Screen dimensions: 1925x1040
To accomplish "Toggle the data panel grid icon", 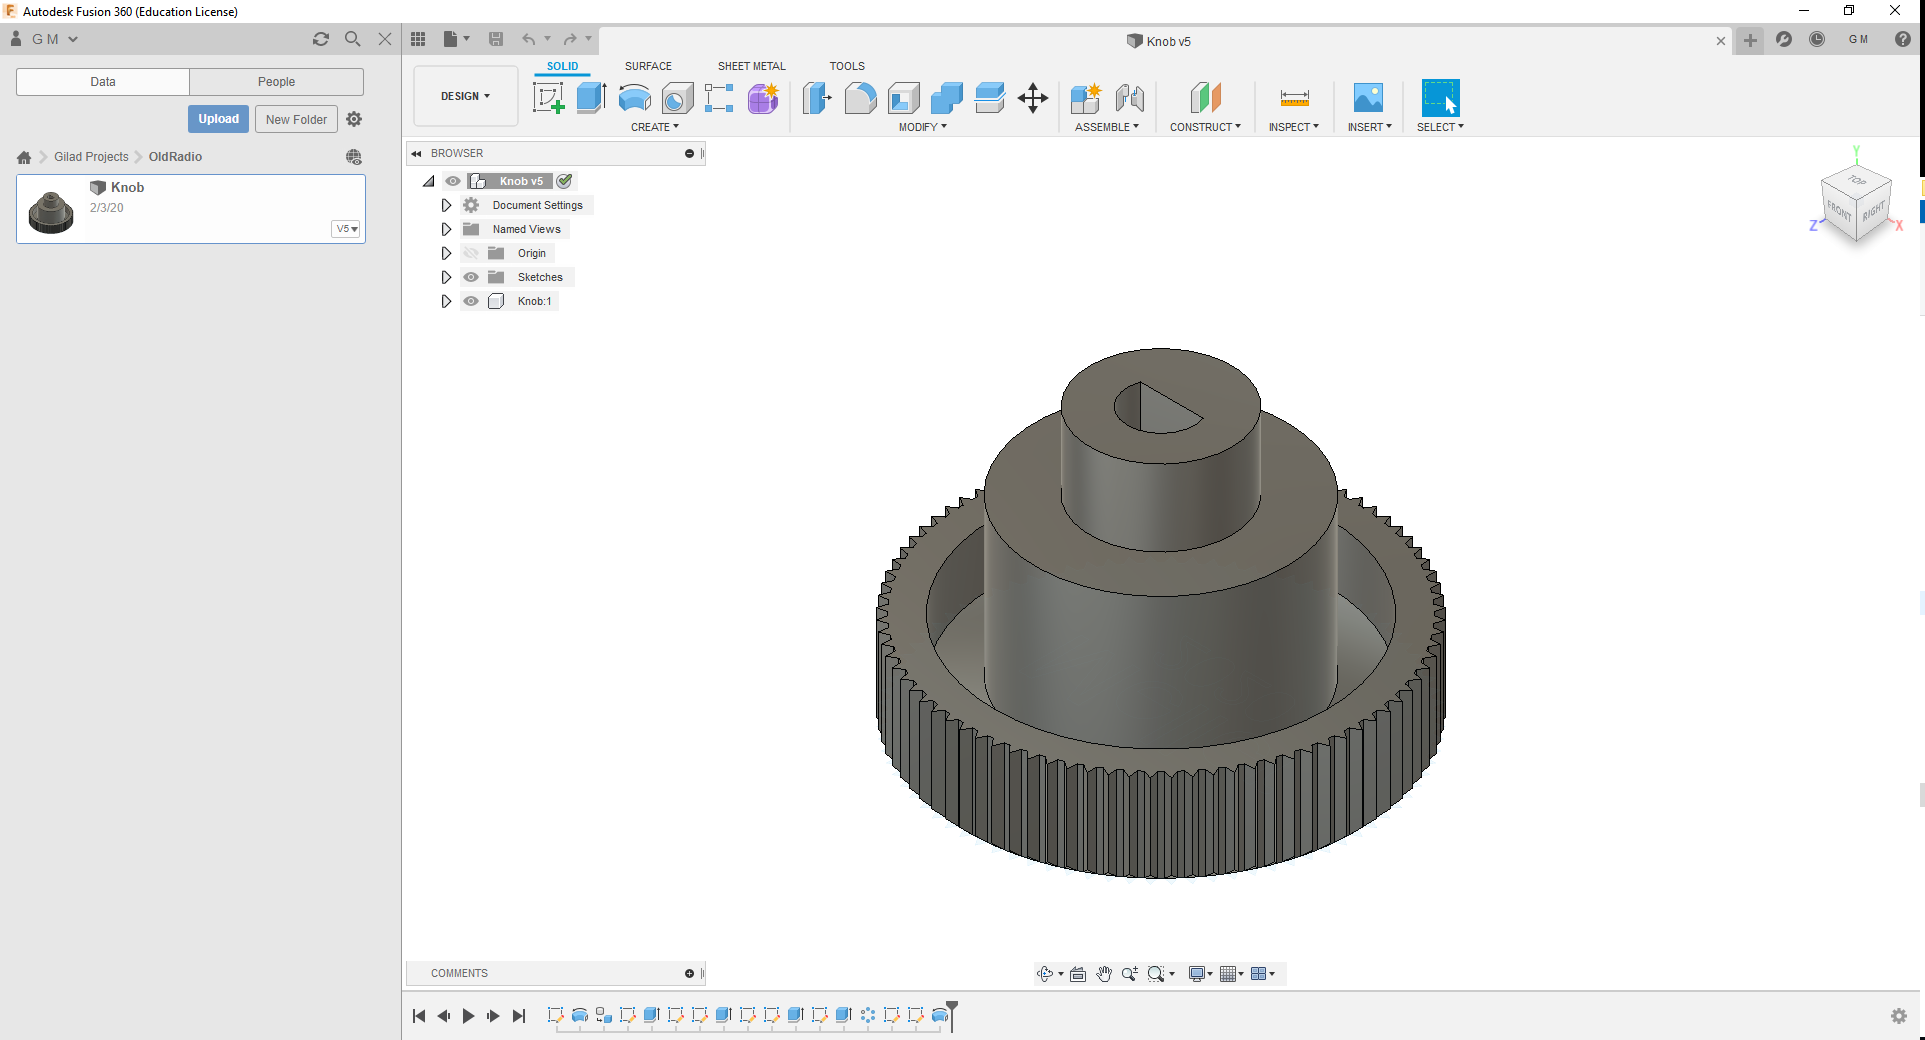I will (x=418, y=39).
